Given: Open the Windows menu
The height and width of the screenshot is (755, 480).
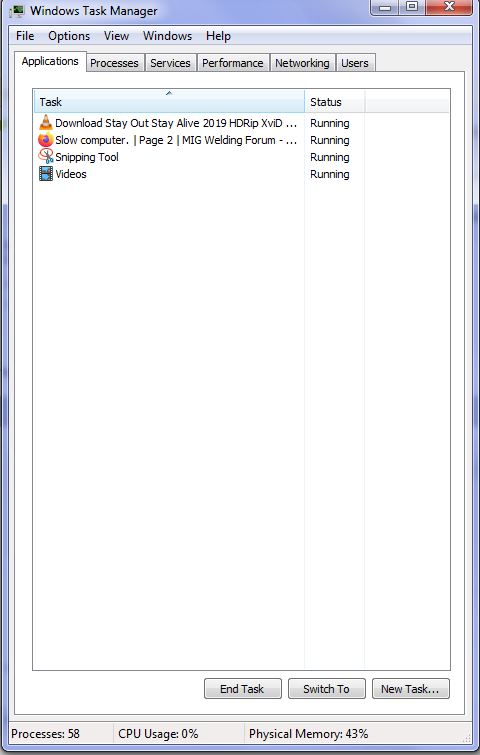Looking at the screenshot, I should tap(168, 36).
